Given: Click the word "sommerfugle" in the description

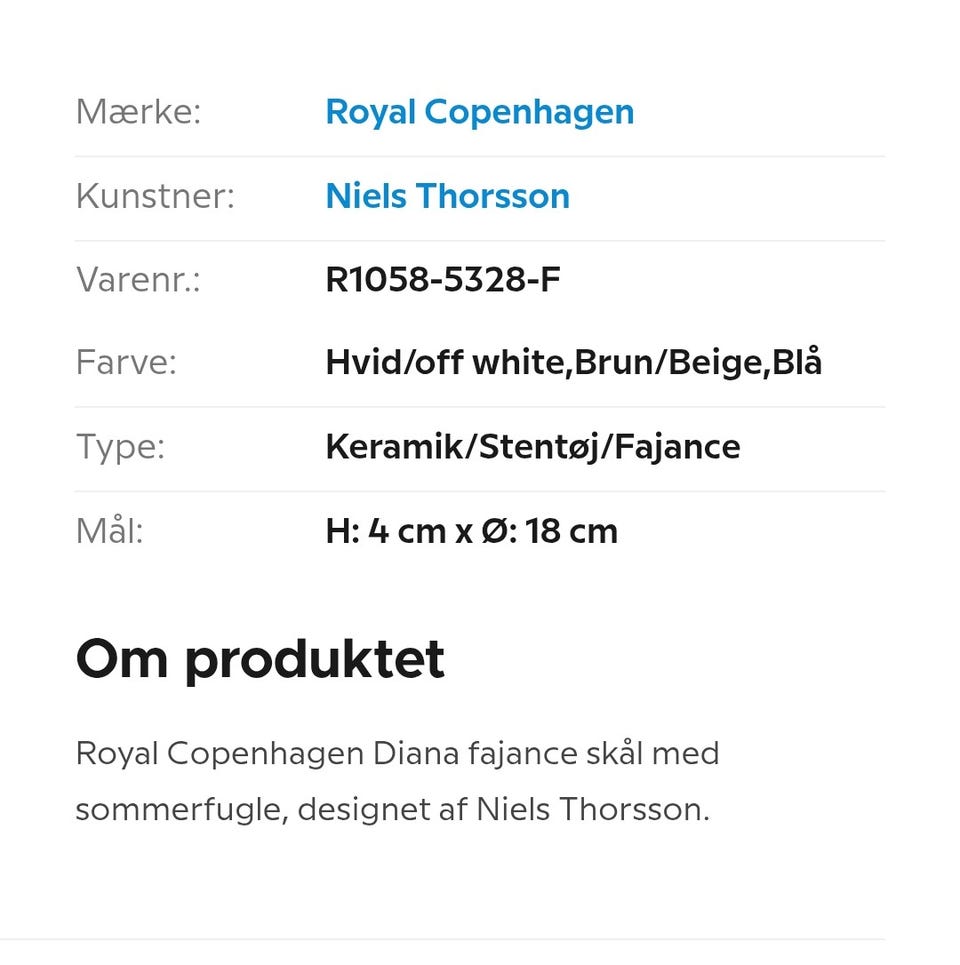Looking at the screenshot, I should pyautogui.click(x=180, y=808).
